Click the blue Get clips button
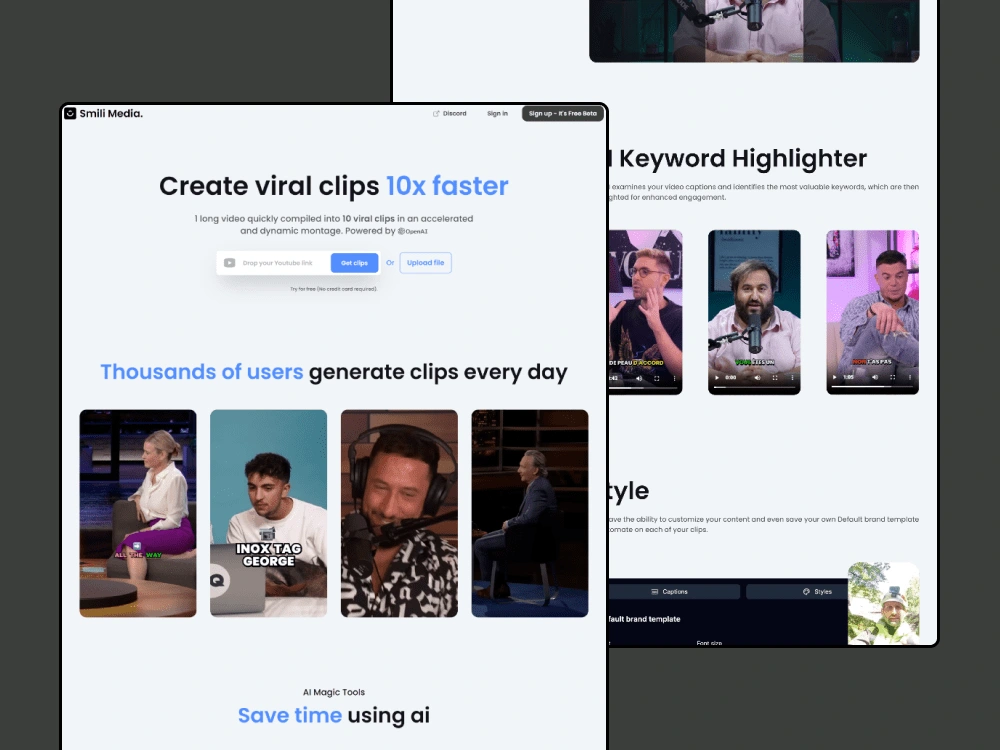Image resolution: width=1000 pixels, height=750 pixels. (354, 263)
